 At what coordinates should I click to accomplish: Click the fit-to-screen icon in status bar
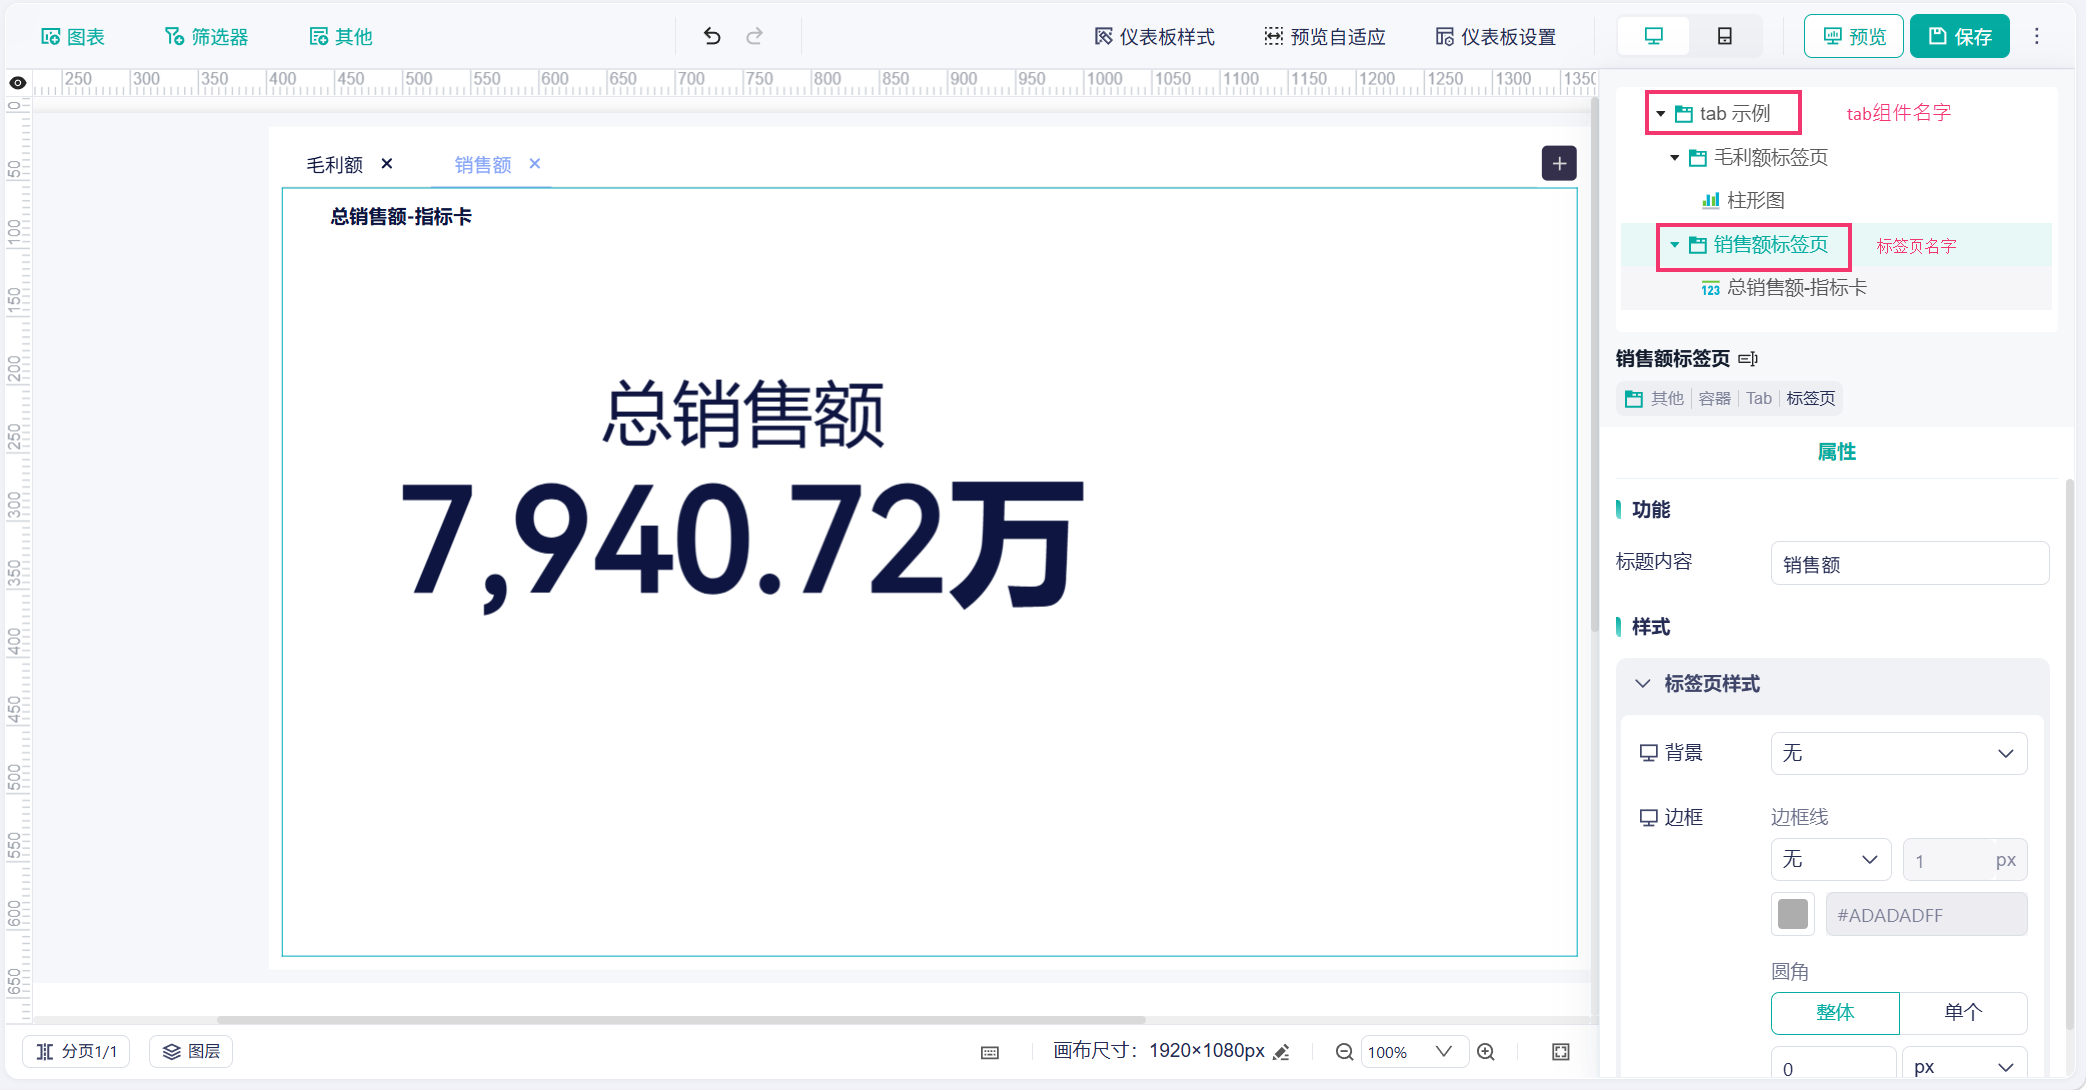[x=1561, y=1051]
